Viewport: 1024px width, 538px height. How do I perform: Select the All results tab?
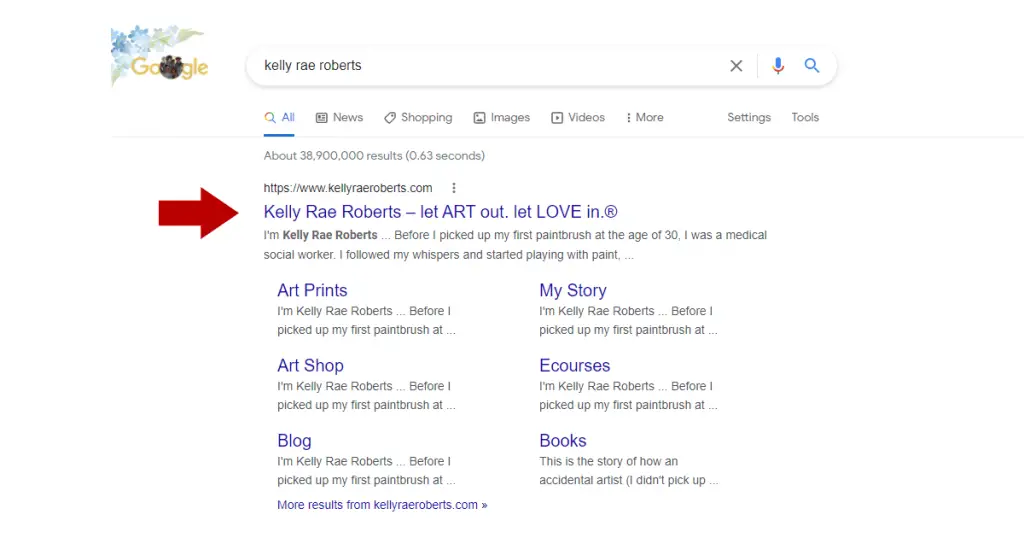coord(280,118)
